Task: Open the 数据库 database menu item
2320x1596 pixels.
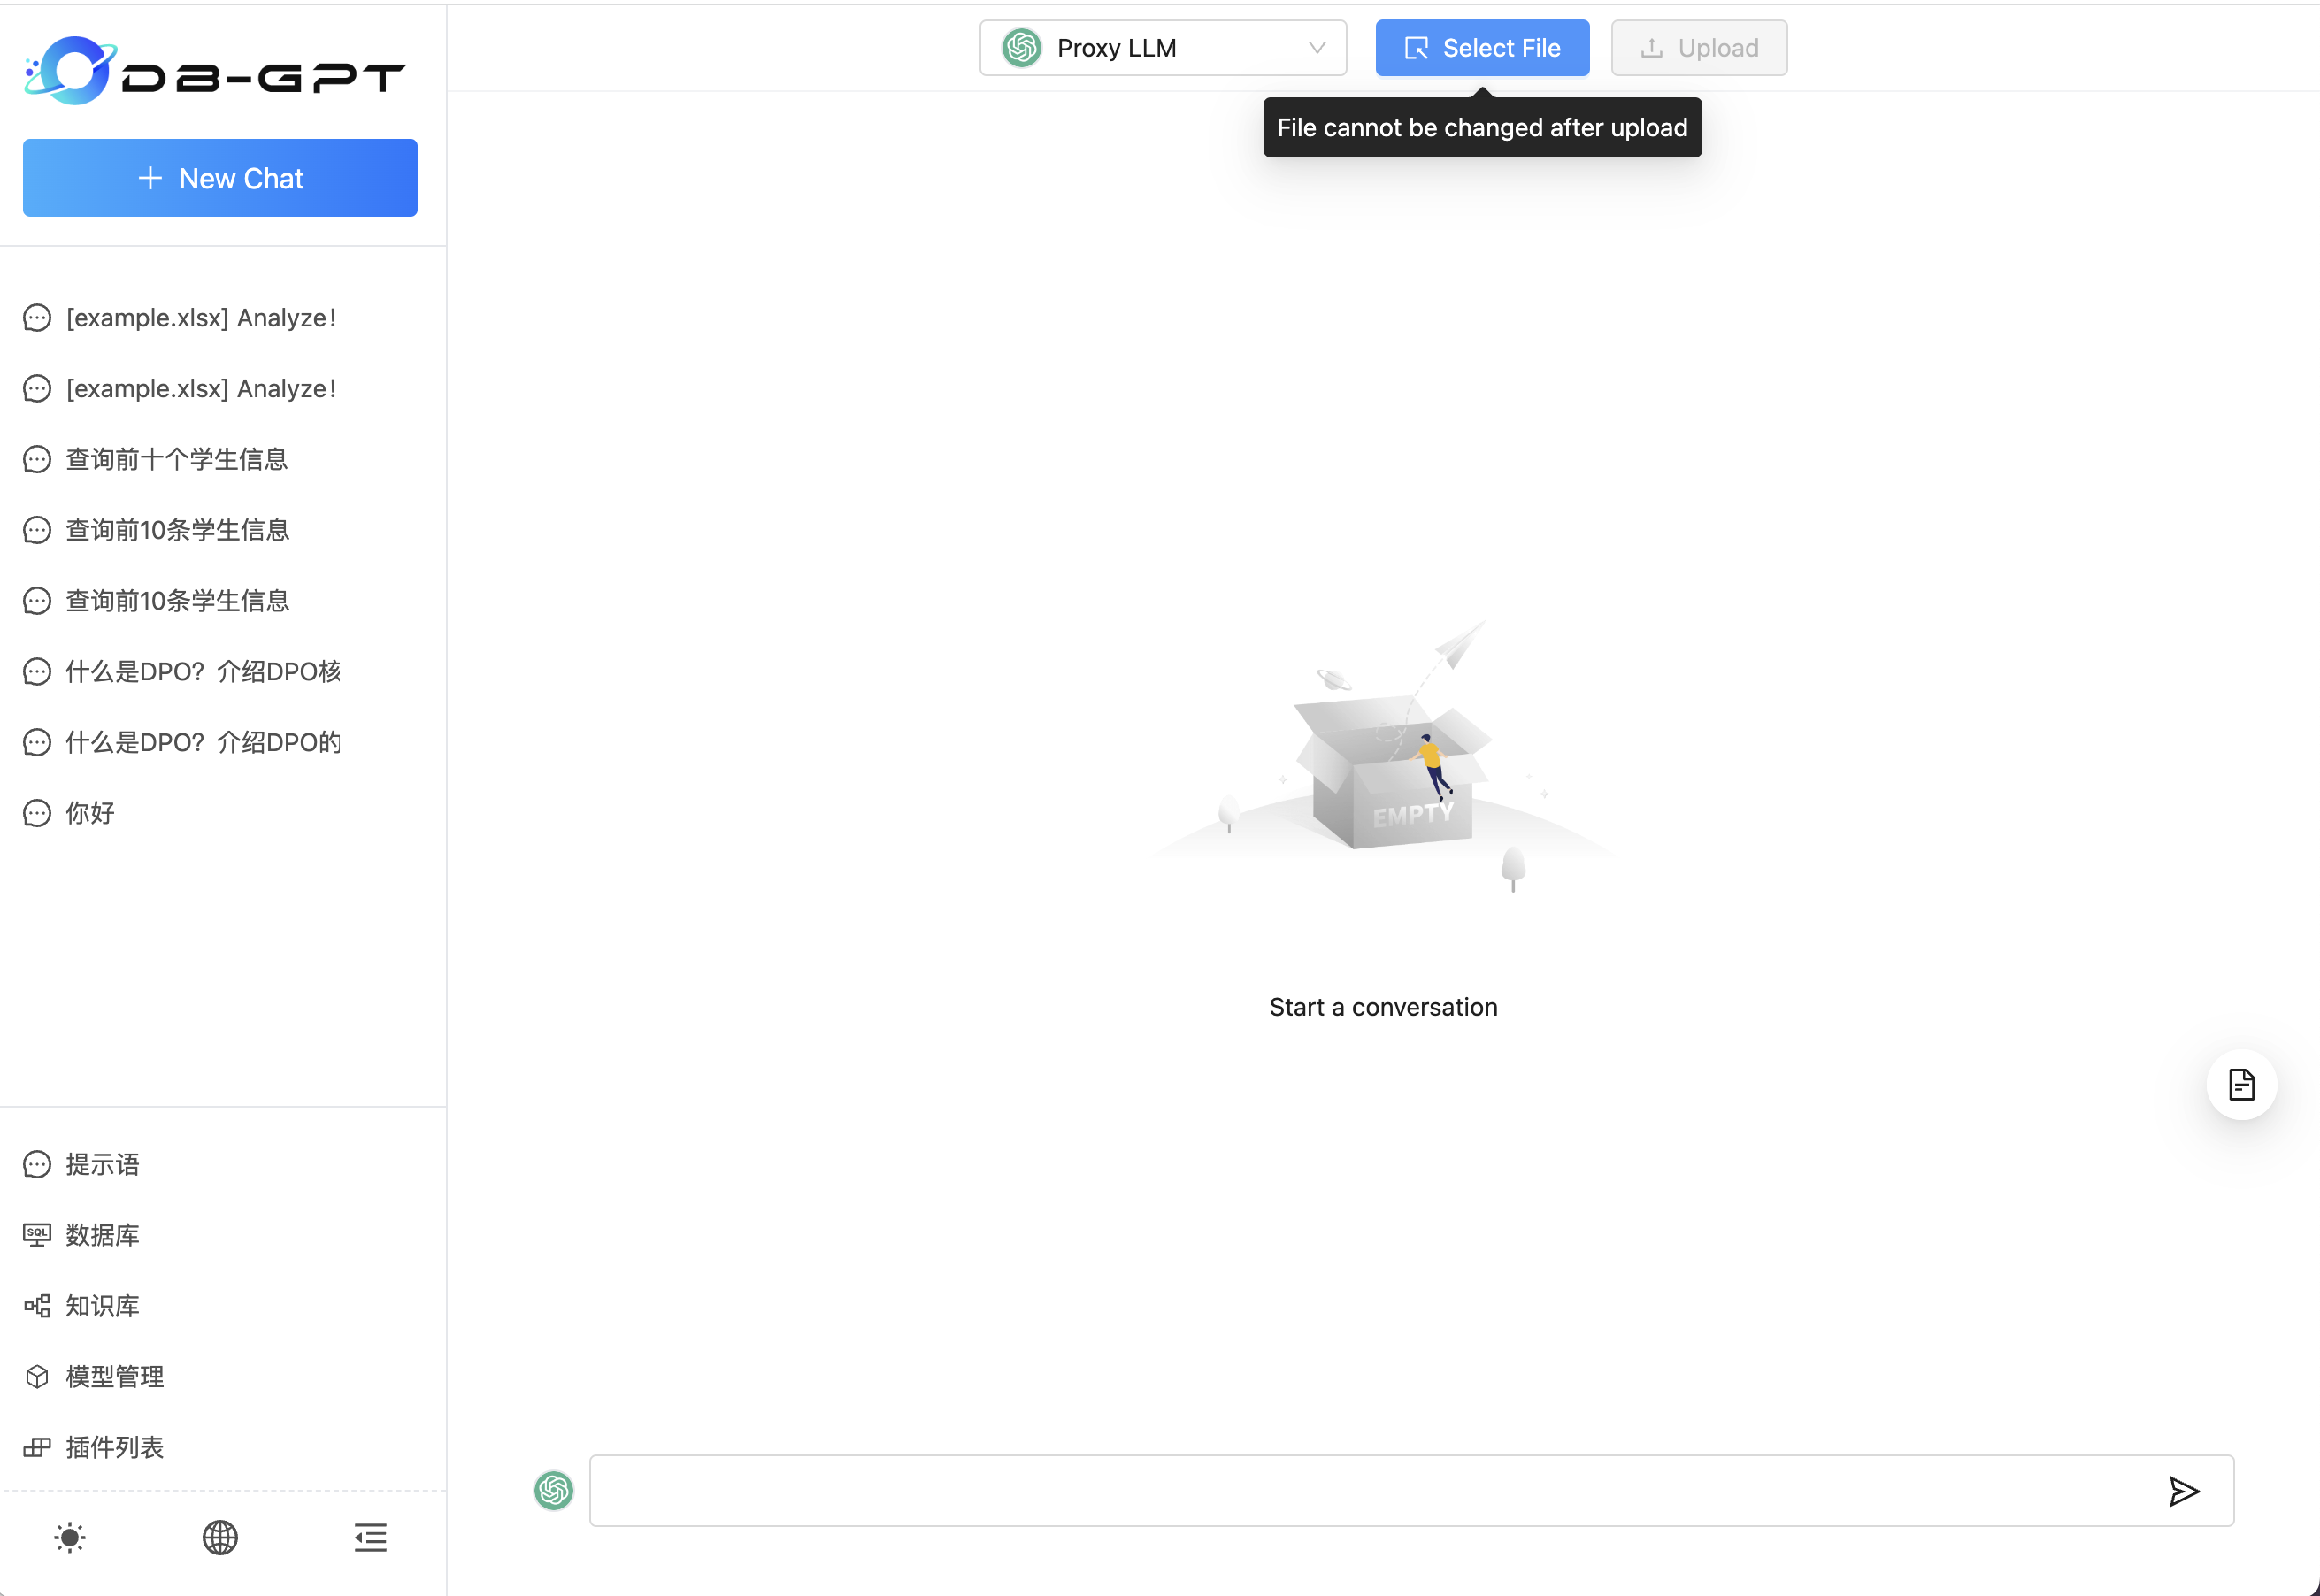Action: (102, 1235)
